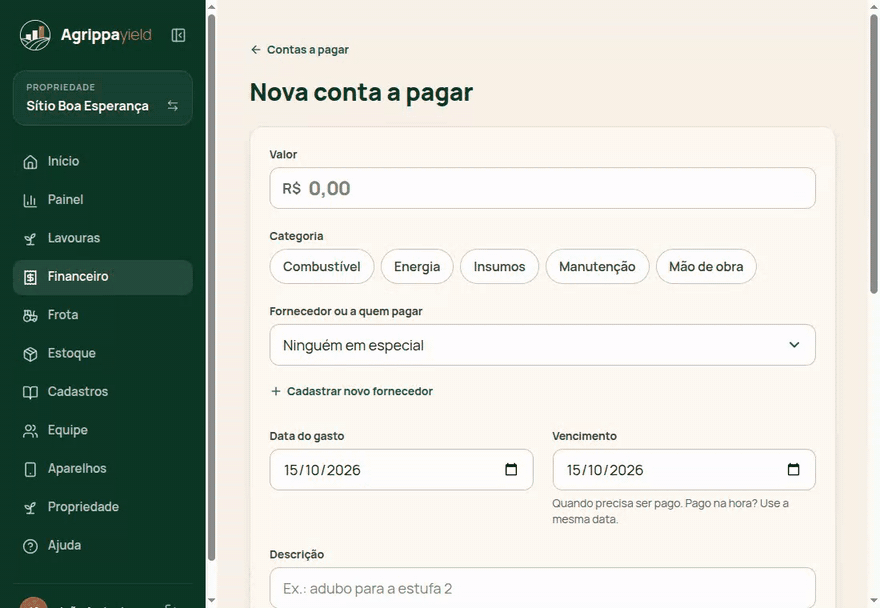This screenshot has width=880, height=608.
Task: Open Estoque from the sidebar
Action: (103, 353)
